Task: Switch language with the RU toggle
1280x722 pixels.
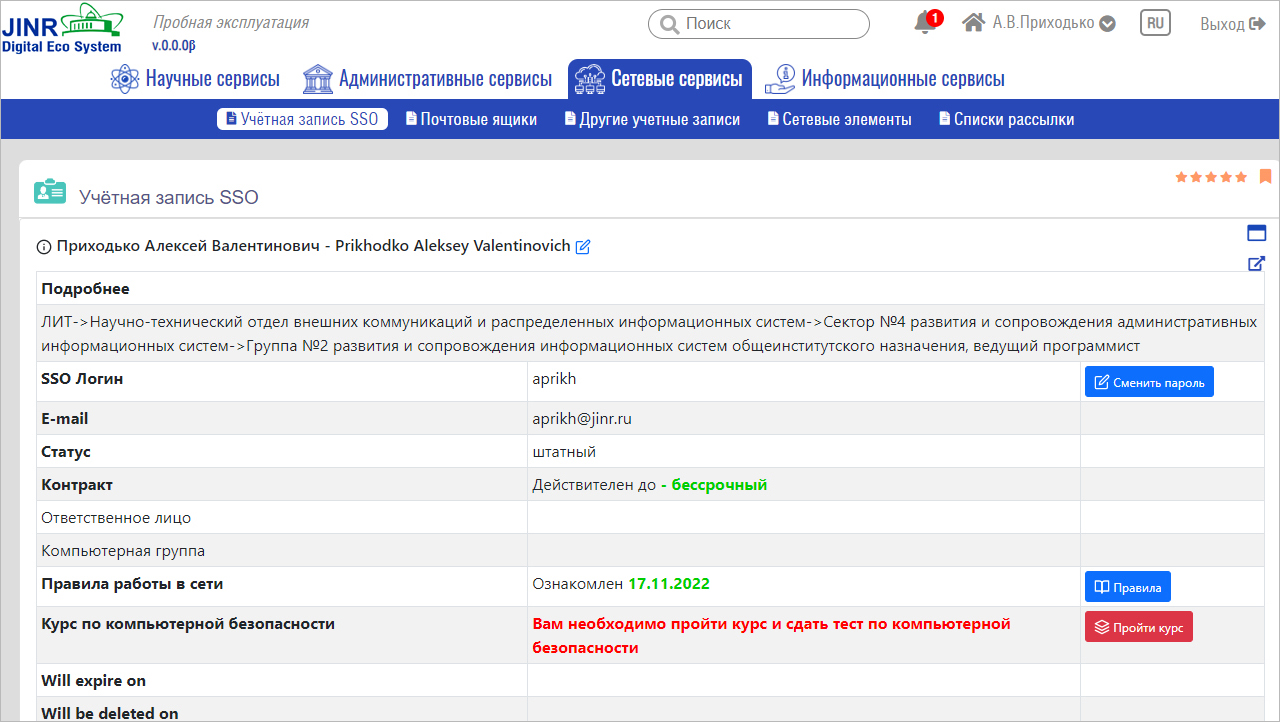Action: (1155, 23)
